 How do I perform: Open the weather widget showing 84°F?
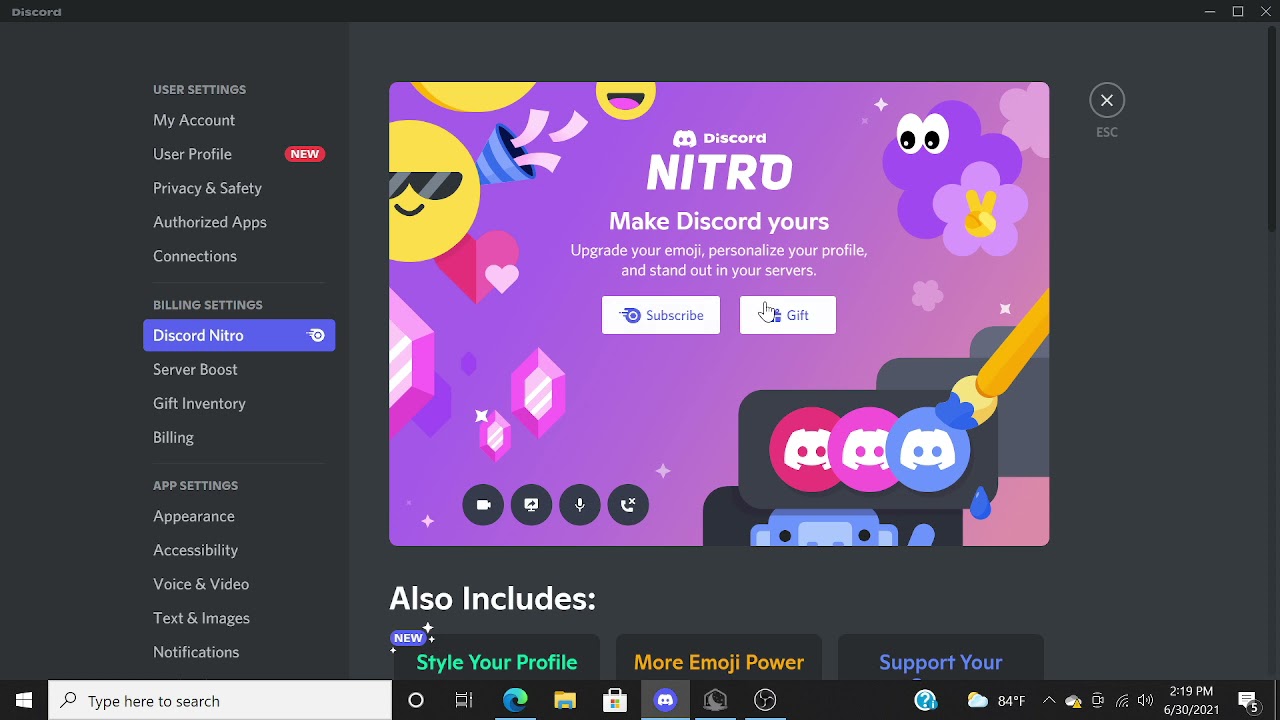click(x=996, y=700)
